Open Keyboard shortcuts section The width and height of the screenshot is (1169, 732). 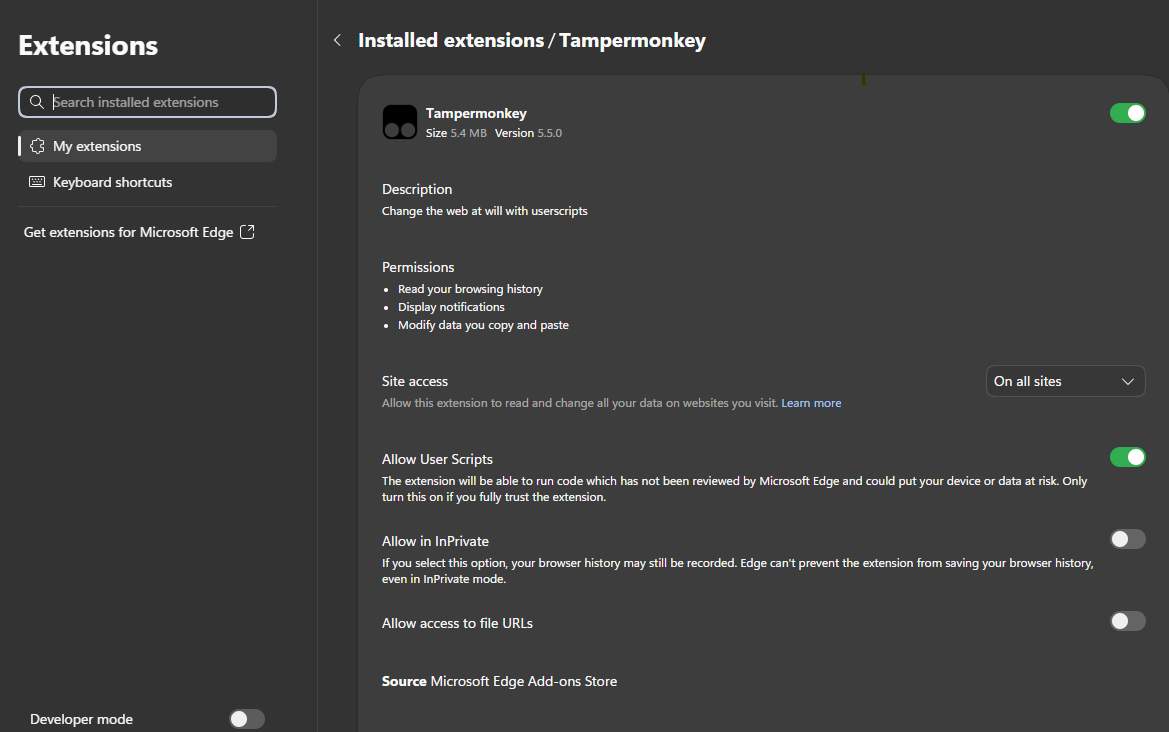coord(148,182)
